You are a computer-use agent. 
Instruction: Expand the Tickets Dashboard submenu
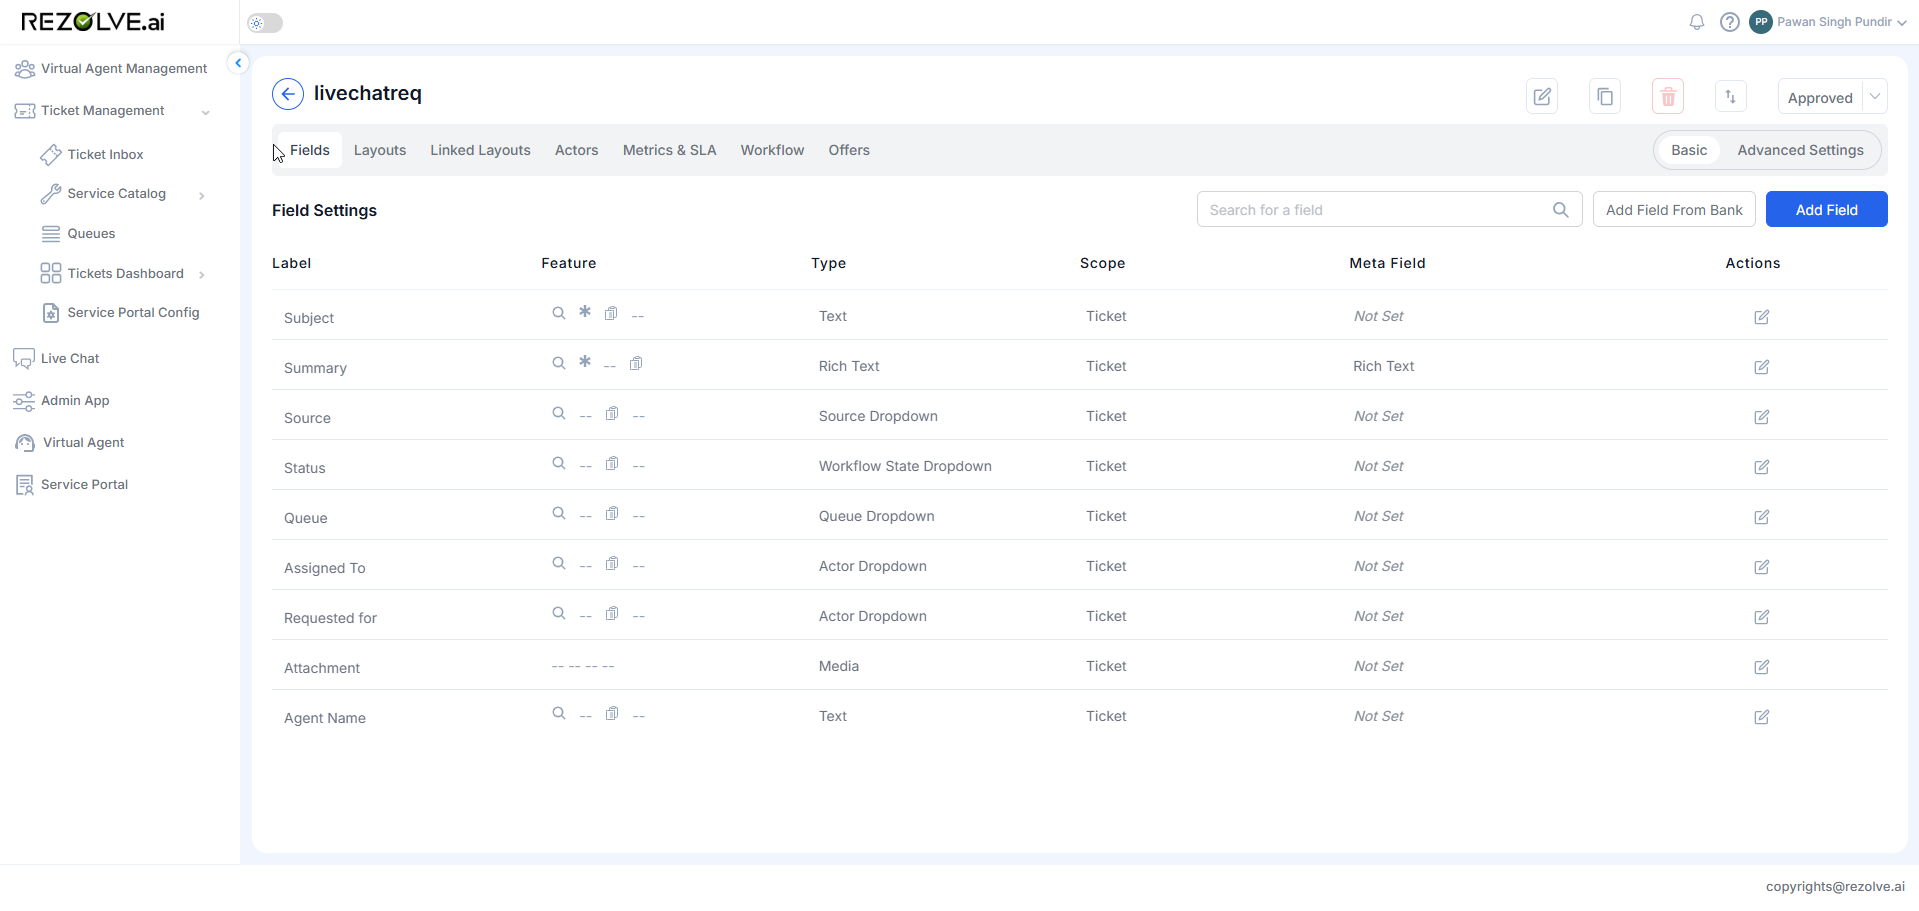pos(202,275)
